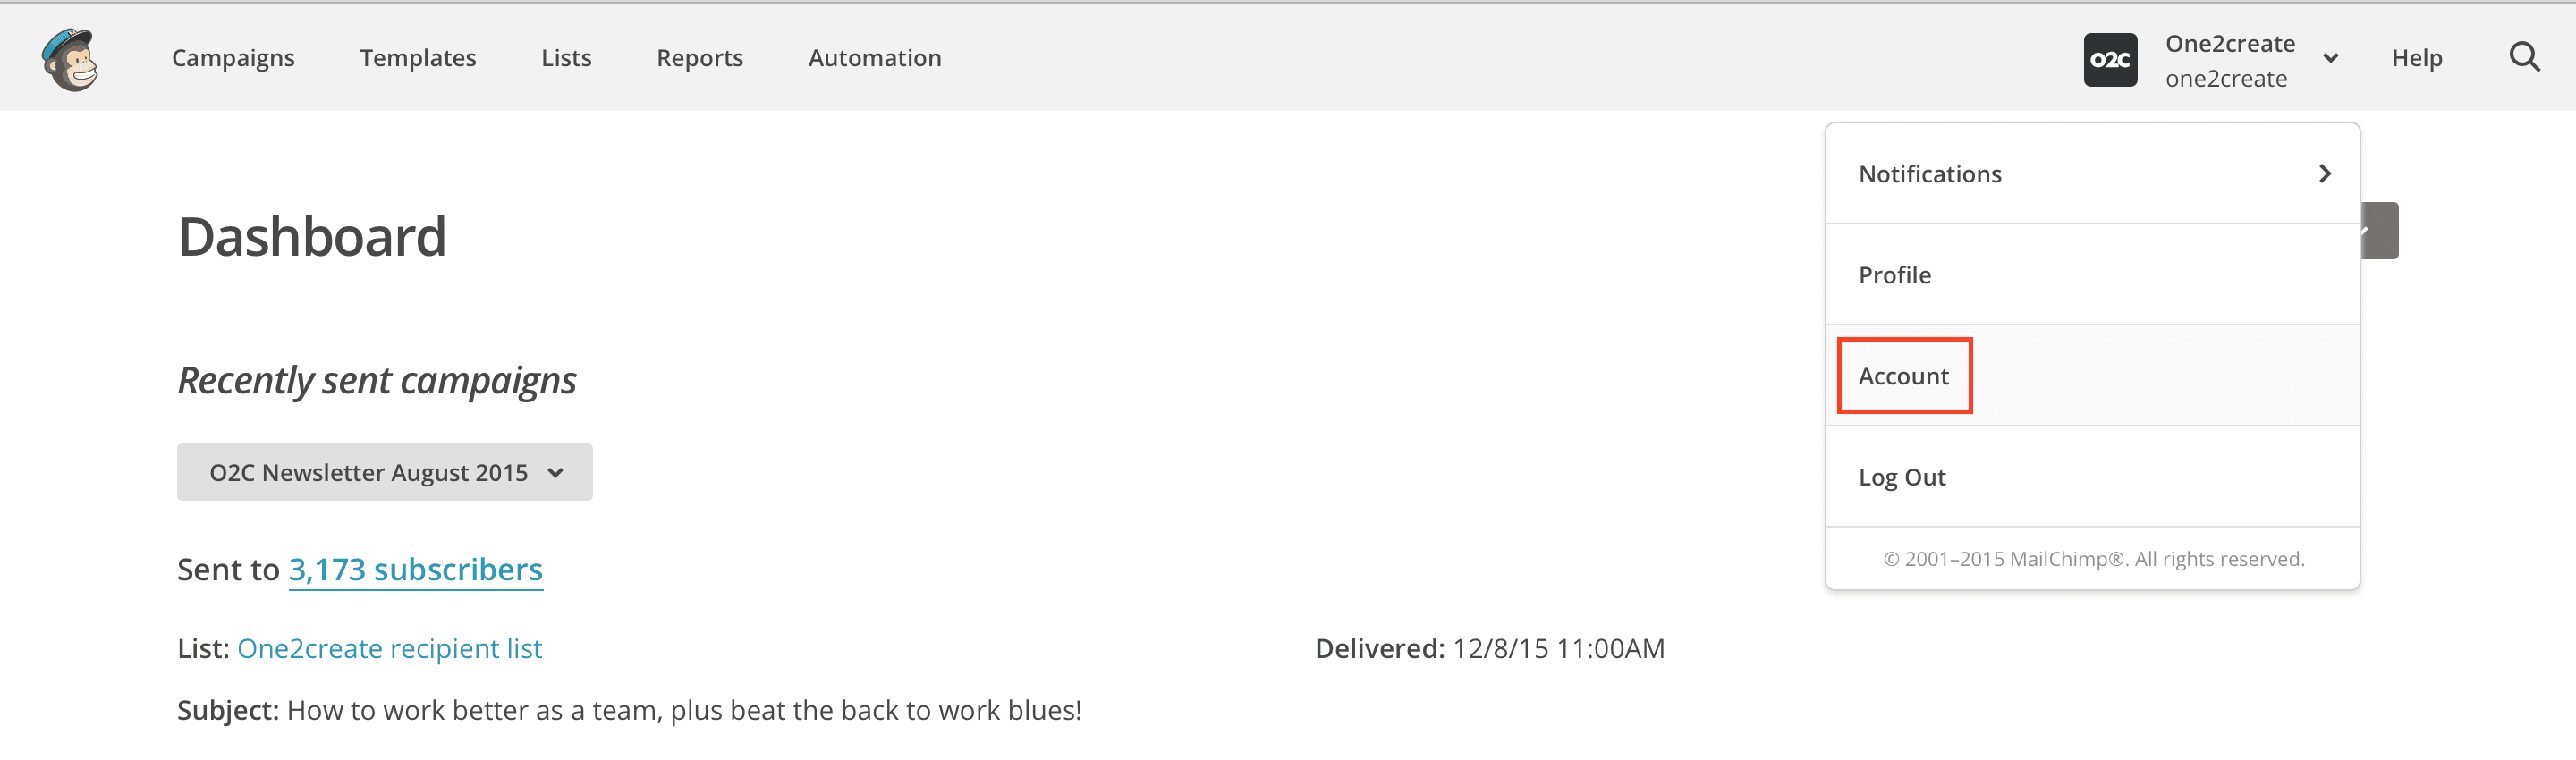This screenshot has height=760, width=2576.
Task: Click the partially hidden gray button
Action: 2380,231
